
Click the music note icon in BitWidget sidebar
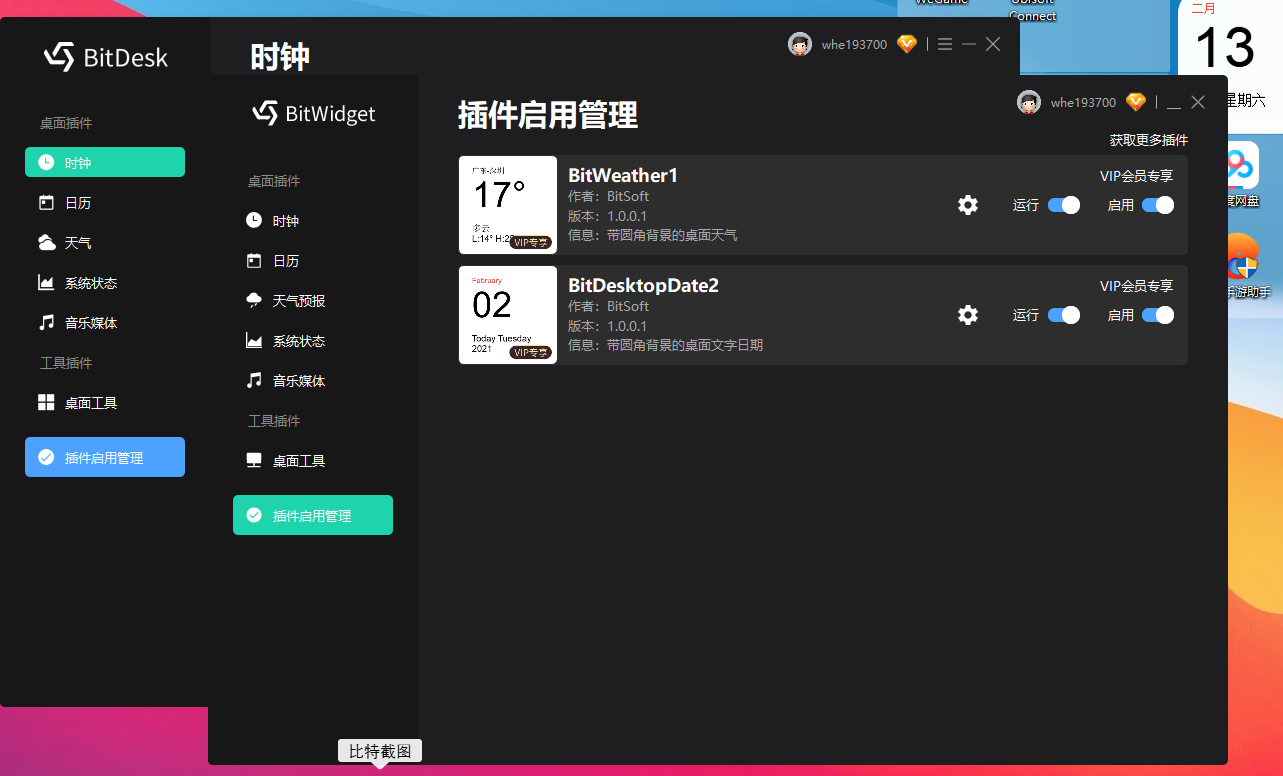[254, 380]
